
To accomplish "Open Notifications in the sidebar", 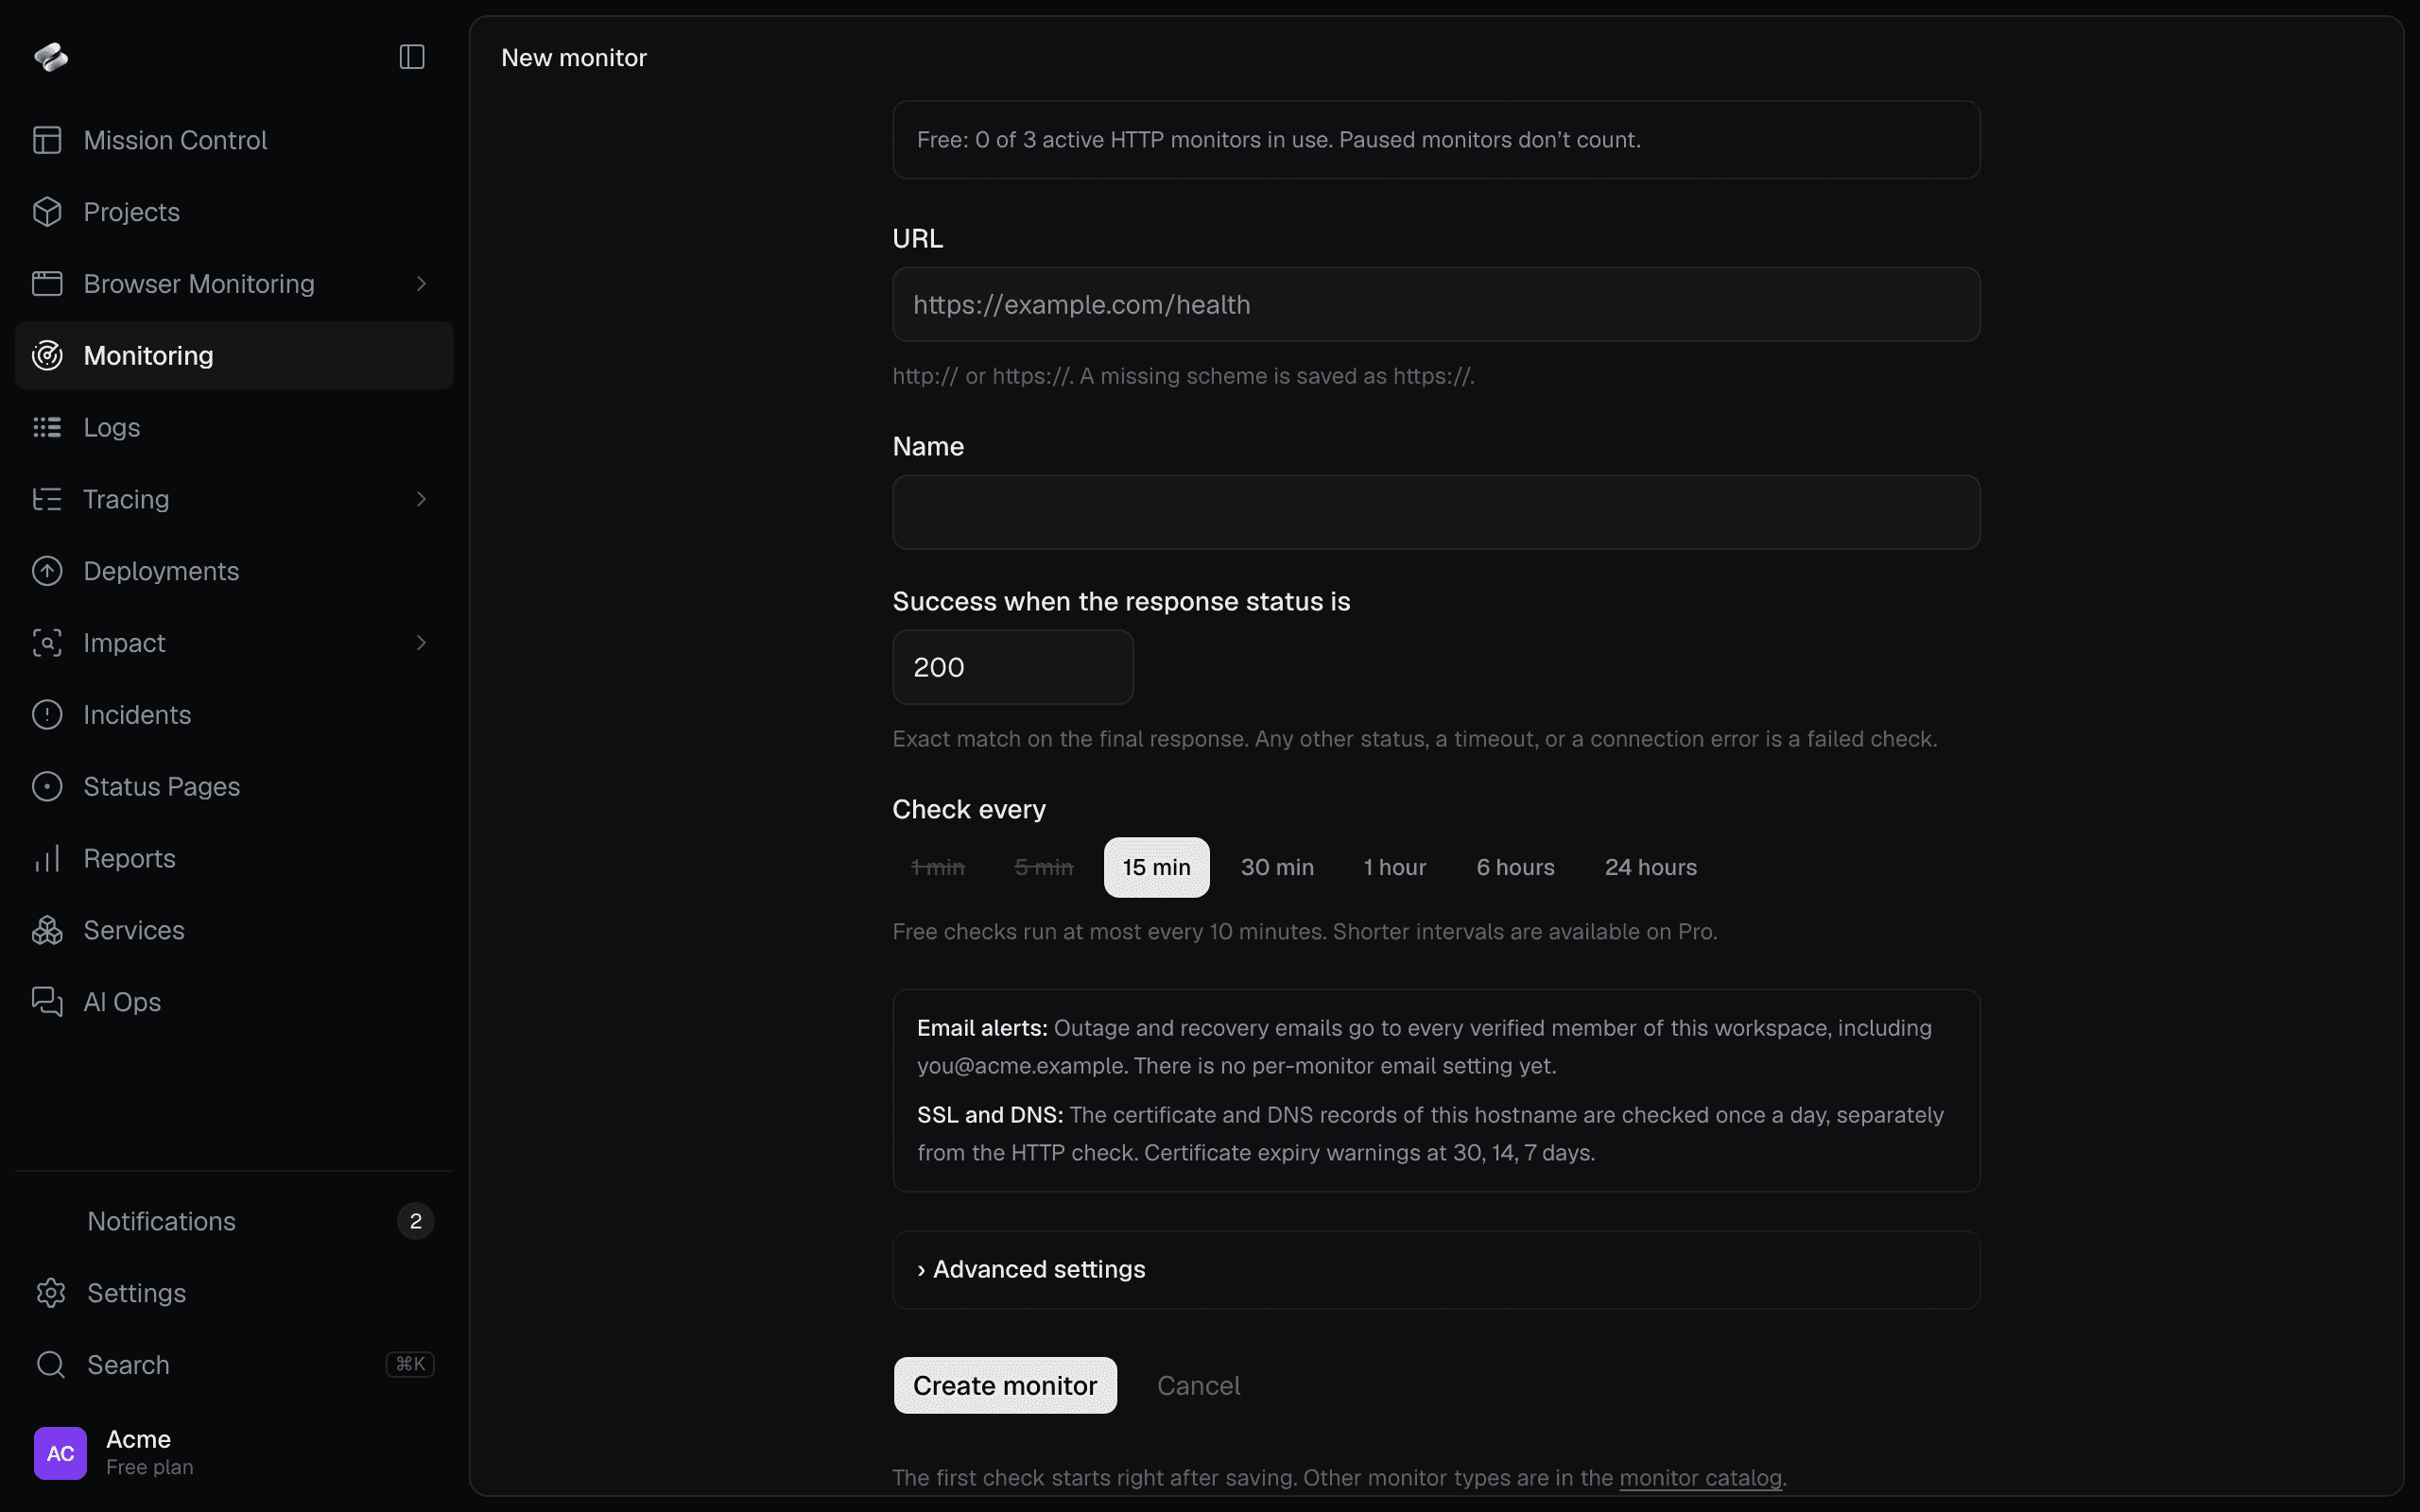I will pyautogui.click(x=234, y=1221).
